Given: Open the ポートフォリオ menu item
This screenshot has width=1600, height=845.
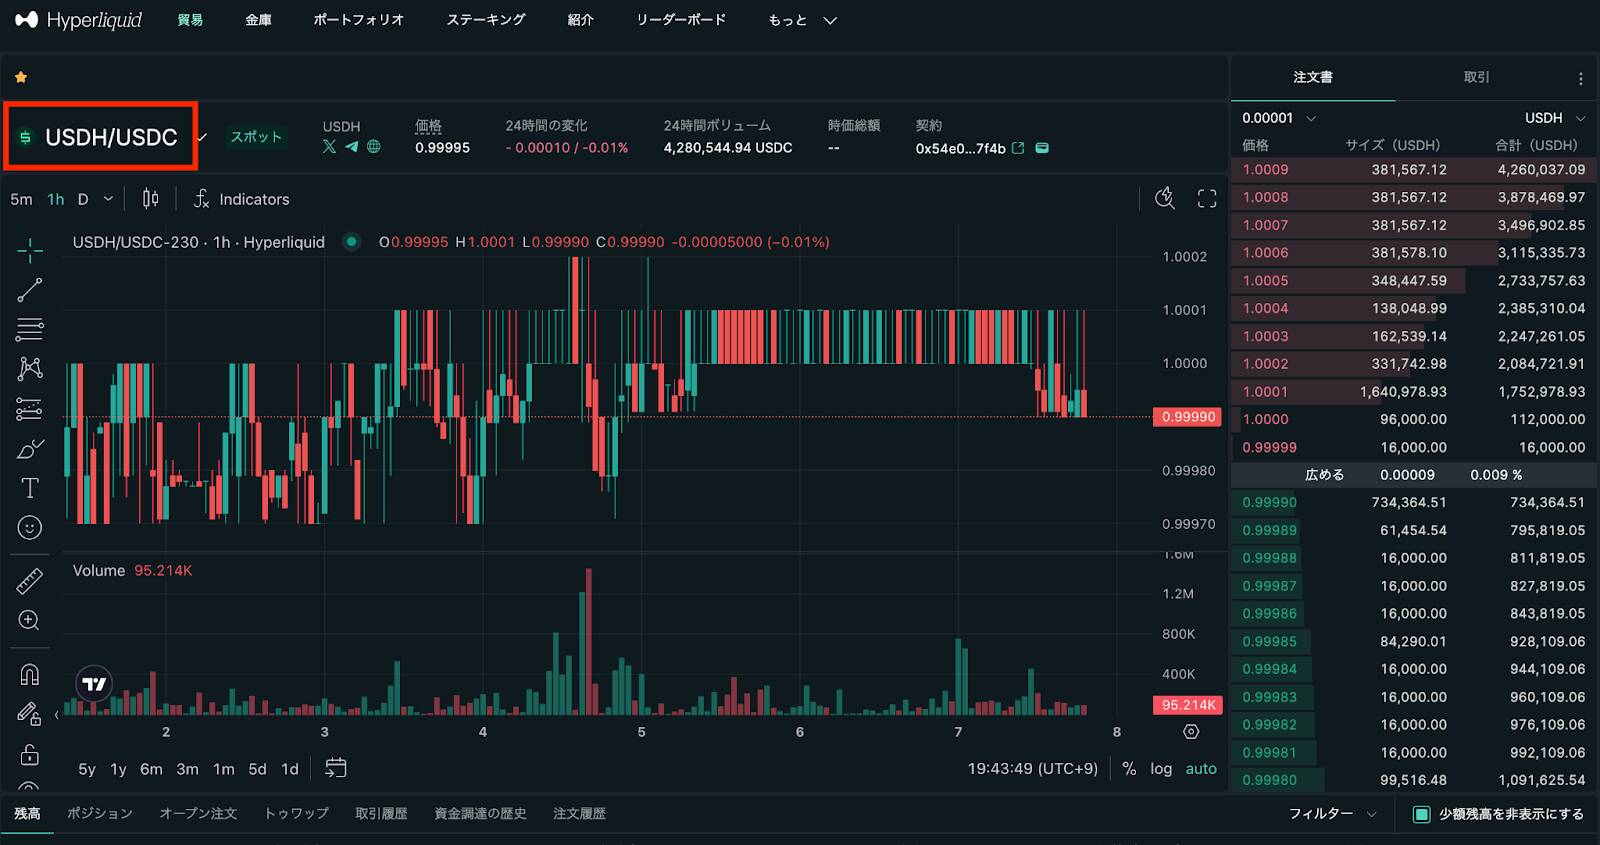Looking at the screenshot, I should pos(358,20).
